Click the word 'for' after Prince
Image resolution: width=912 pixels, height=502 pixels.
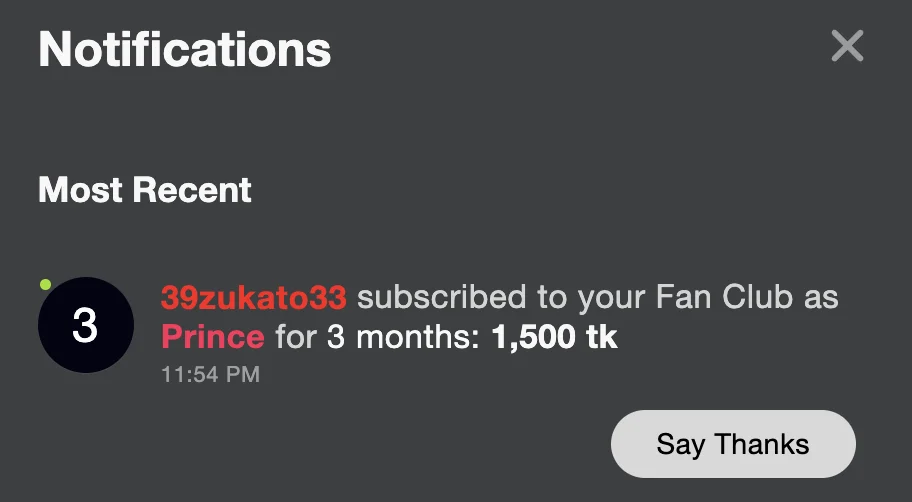[296, 337]
